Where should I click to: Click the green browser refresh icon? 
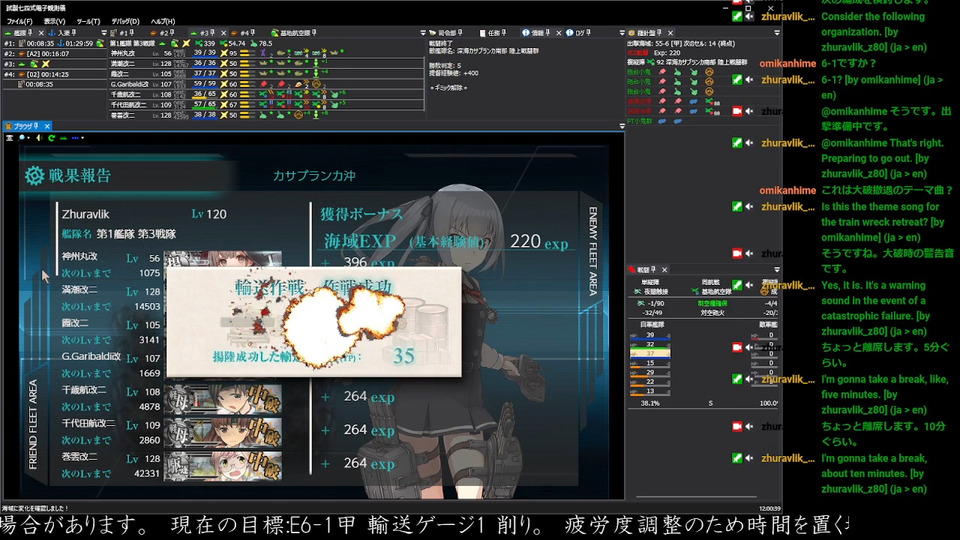click(51, 138)
